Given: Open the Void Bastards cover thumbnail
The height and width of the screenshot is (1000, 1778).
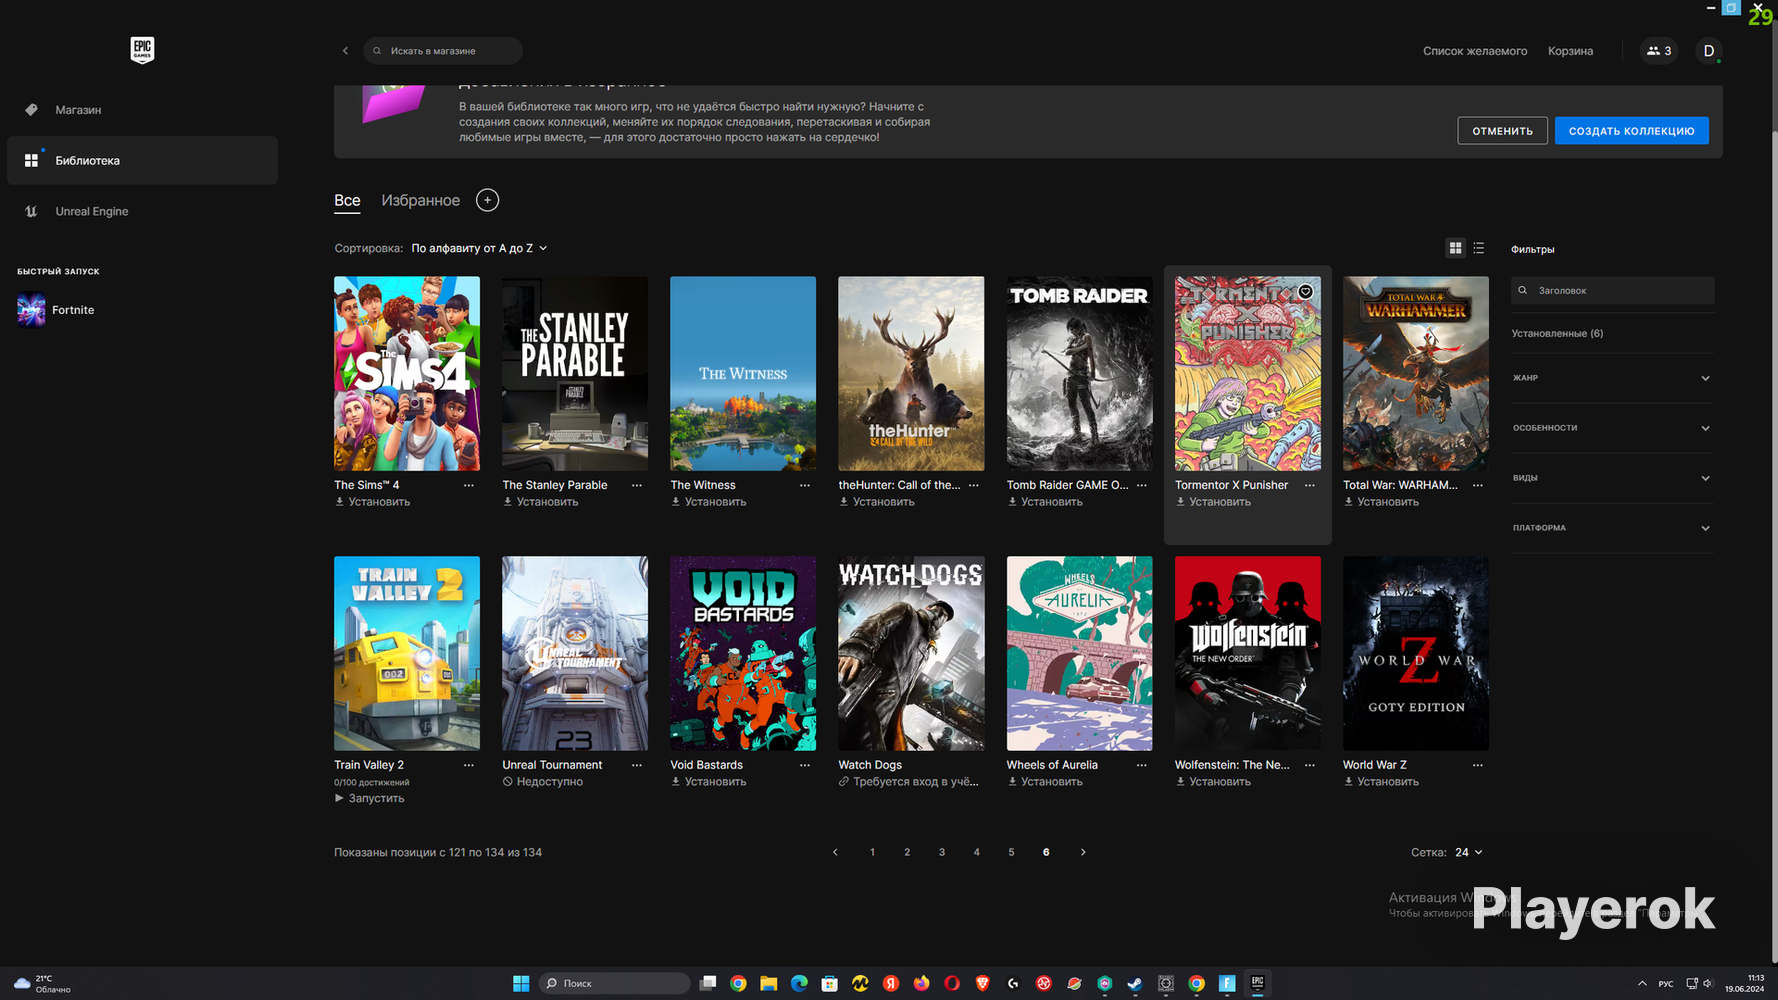Looking at the screenshot, I should (743, 653).
